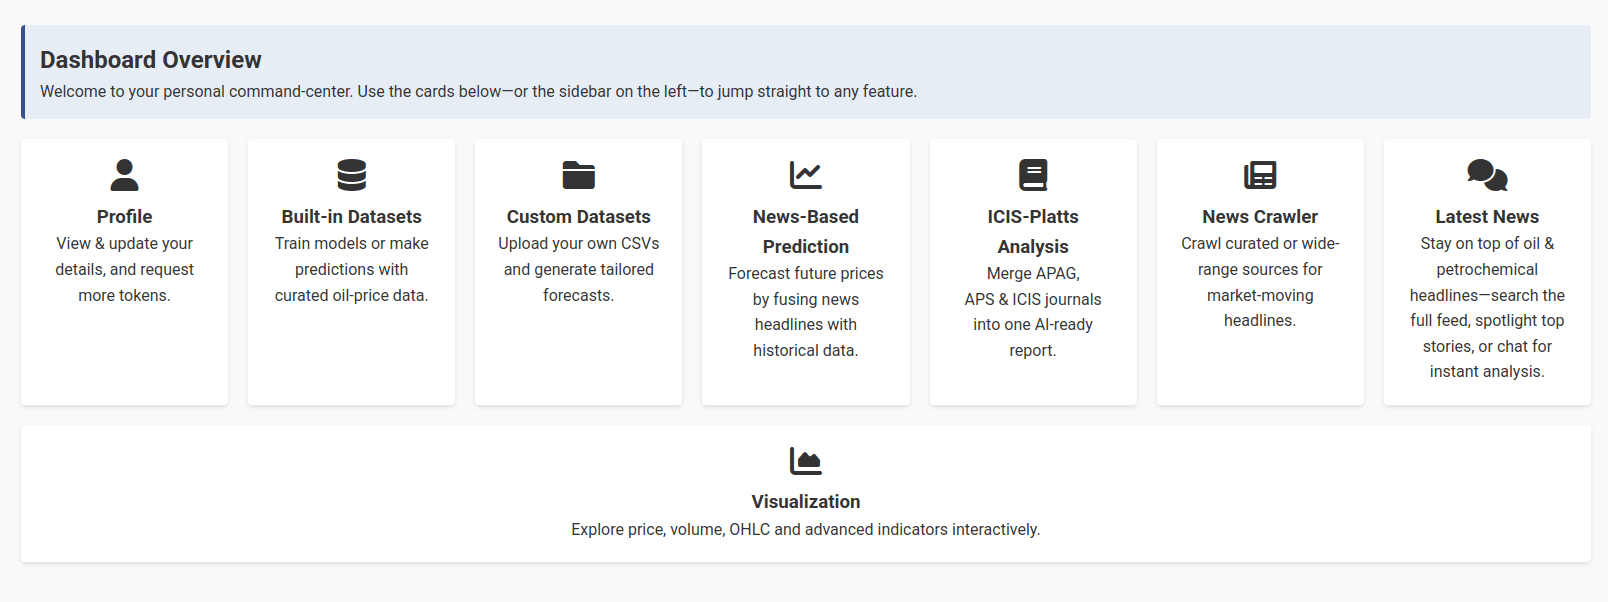Open the Profile card title
Screen dimensions: 1608x602
pos(124,217)
